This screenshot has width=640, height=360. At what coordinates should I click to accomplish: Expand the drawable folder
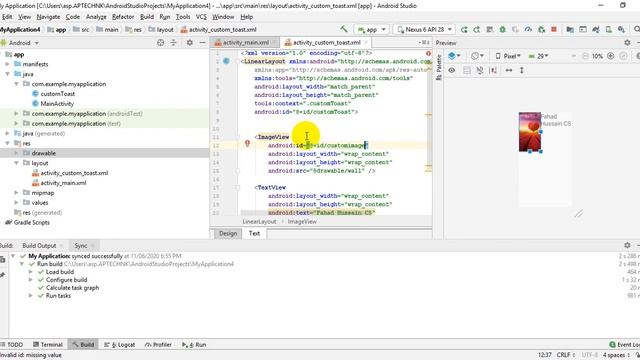coord(16,153)
